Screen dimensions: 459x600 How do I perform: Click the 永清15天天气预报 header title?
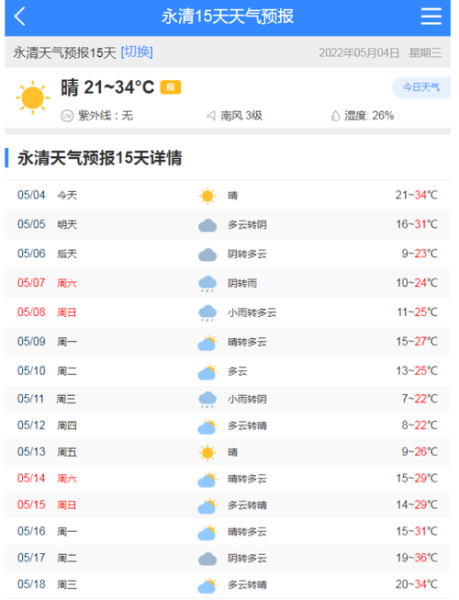(228, 16)
